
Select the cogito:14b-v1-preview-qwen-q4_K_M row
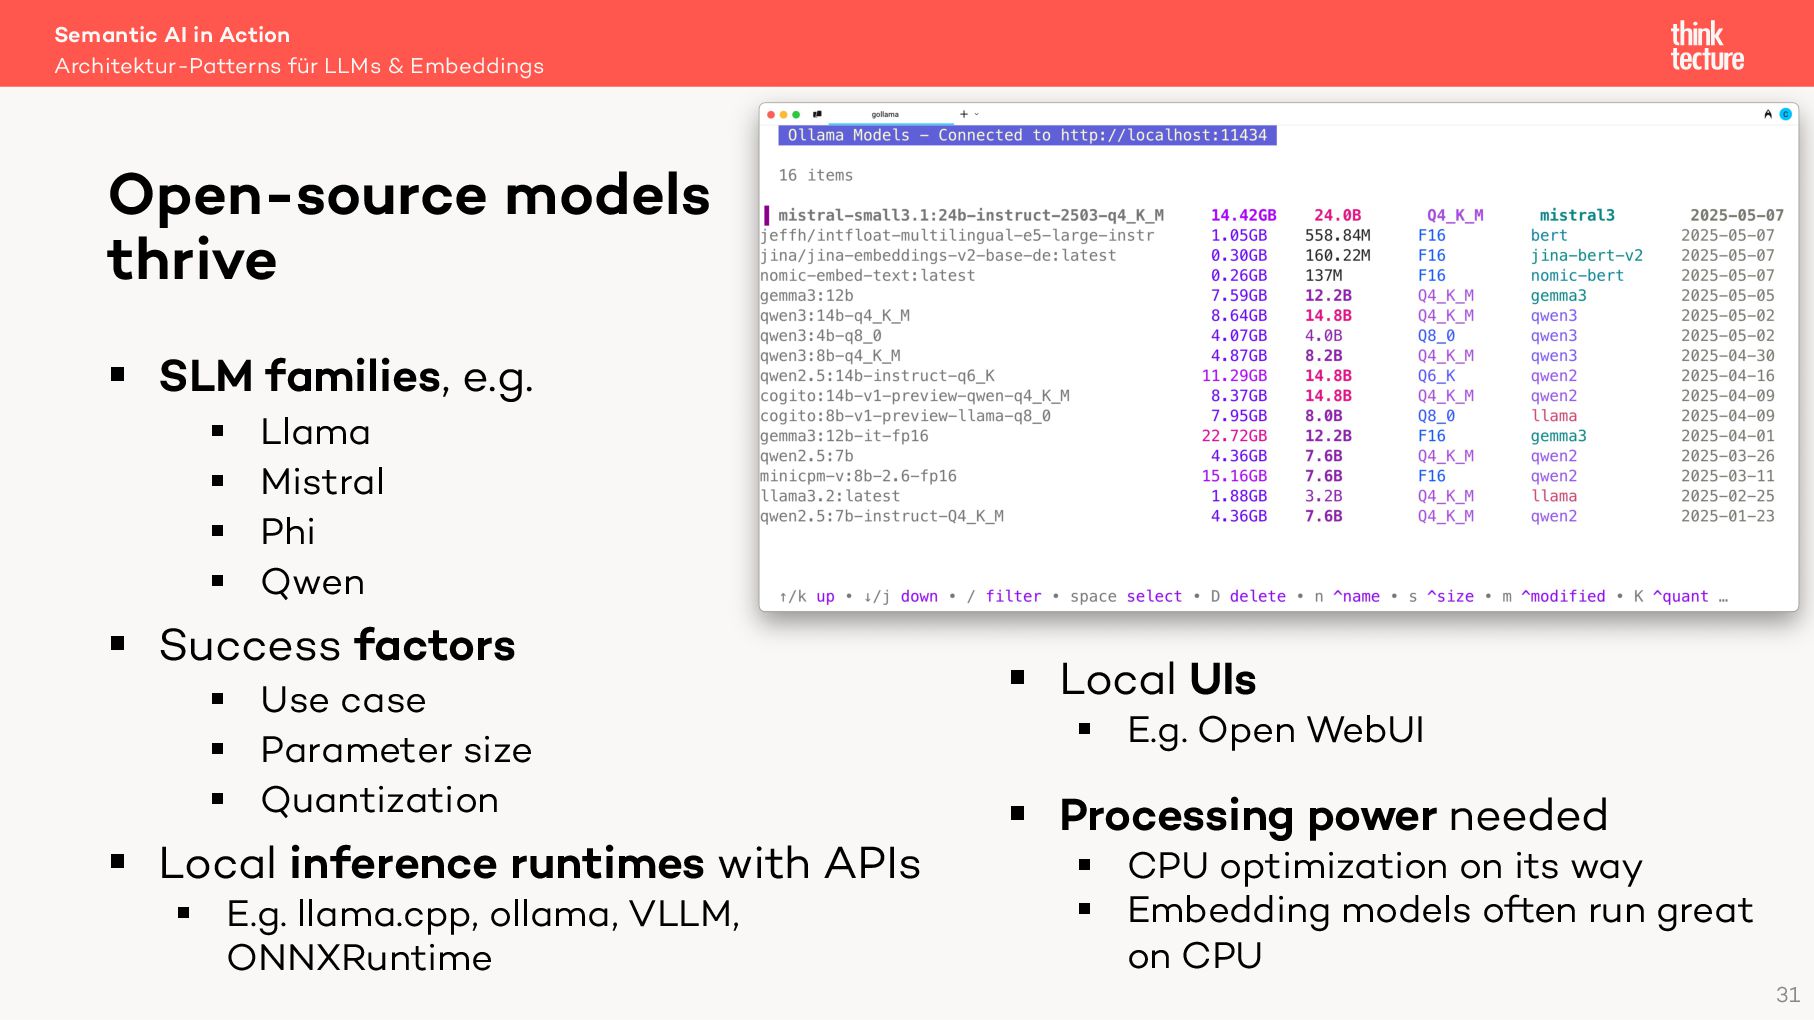1268,396
